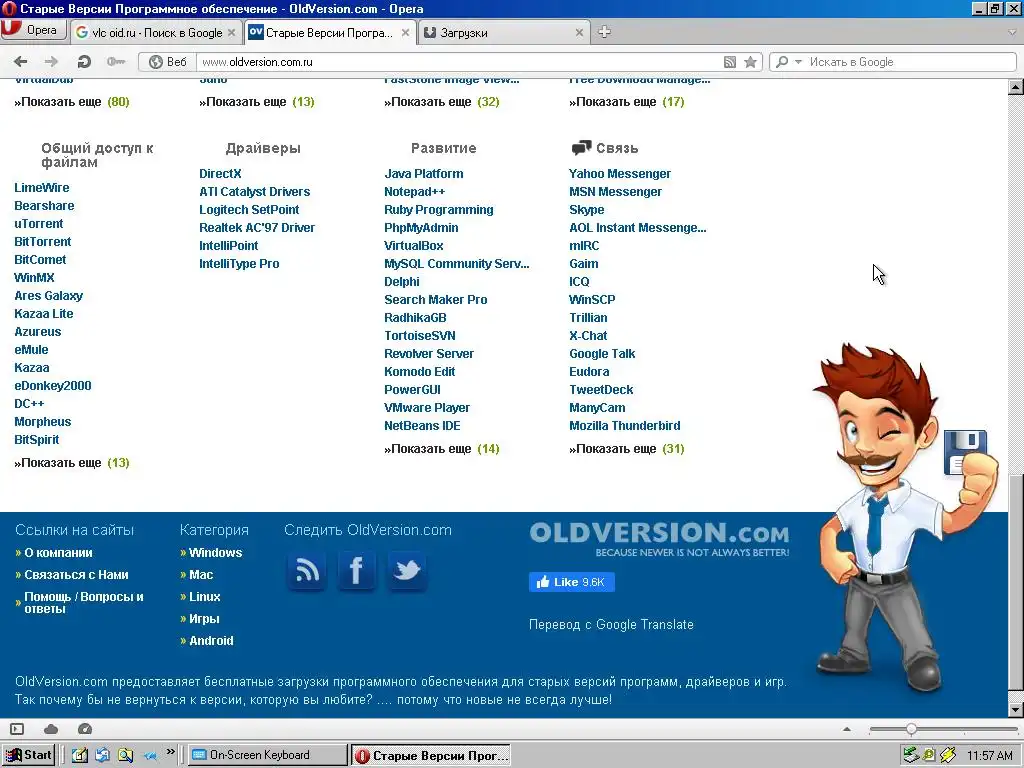
Task: Click Перевод с Google Translate text
Action: tap(611, 625)
